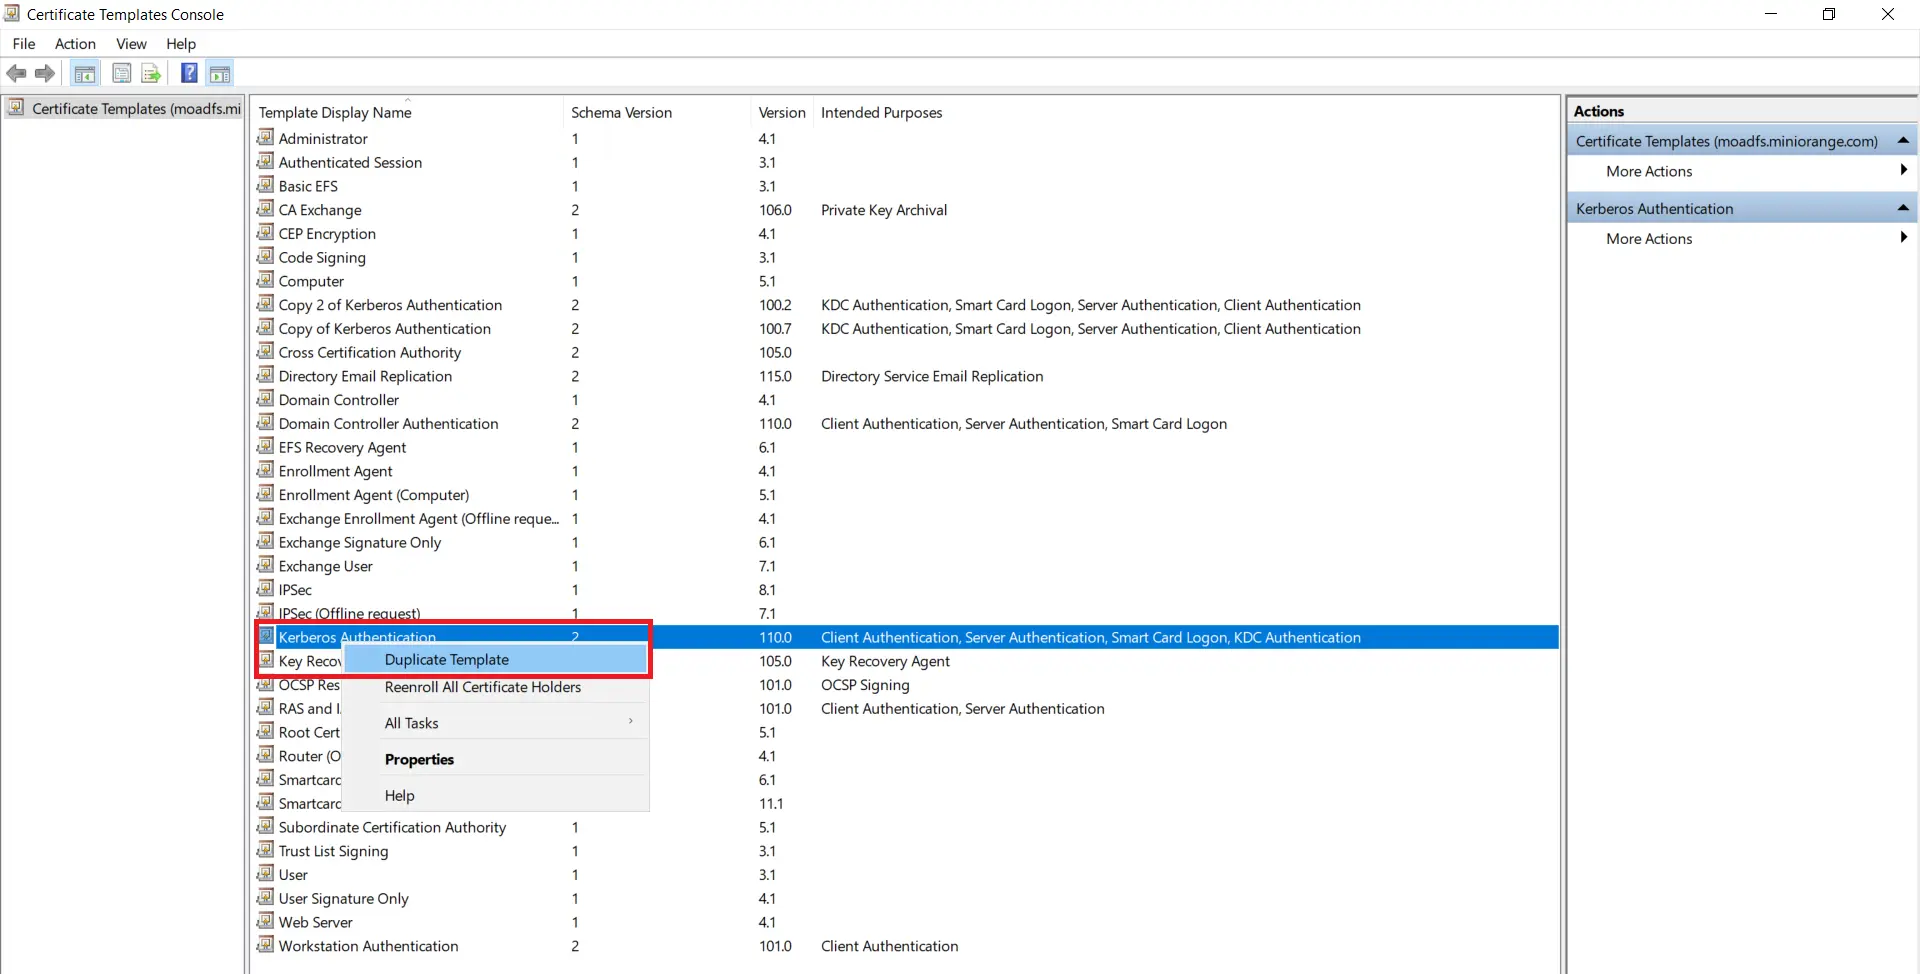Open Help via the question mark toolbar icon
Viewport: 1920px width, 974px height.
click(x=189, y=73)
